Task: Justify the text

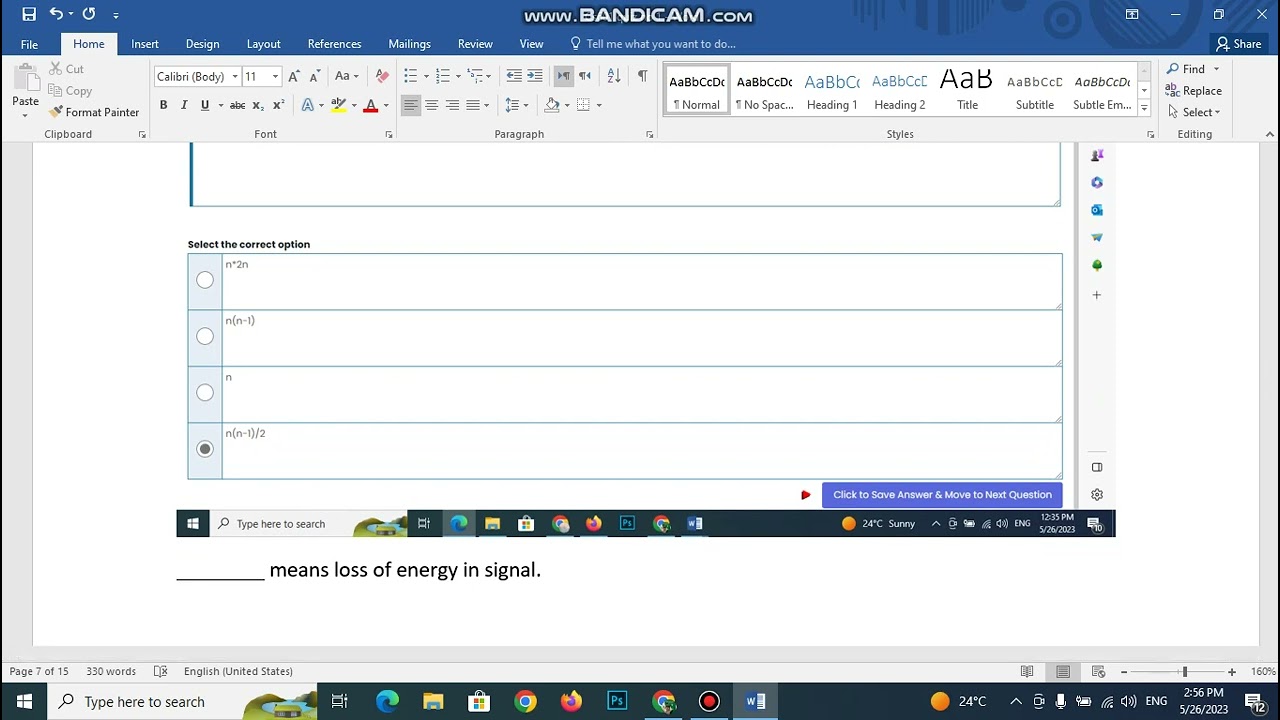Action: coord(473,105)
